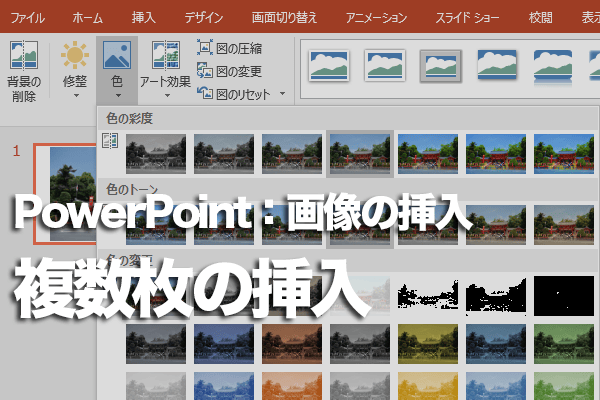This screenshot has width=600, height=400.
Task: Apply the fourth picture style in gallery
Action: click(497, 64)
